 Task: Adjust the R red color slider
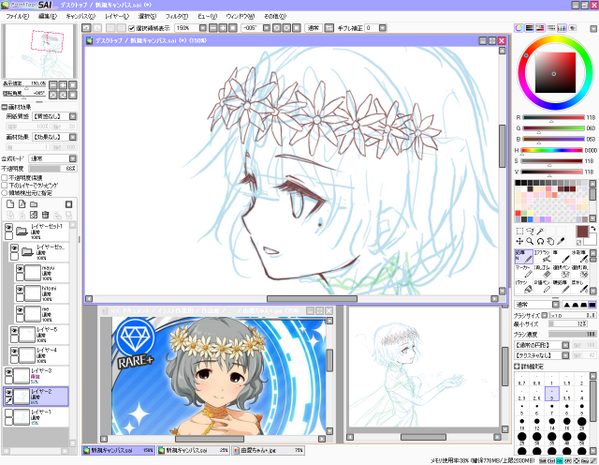click(553, 118)
